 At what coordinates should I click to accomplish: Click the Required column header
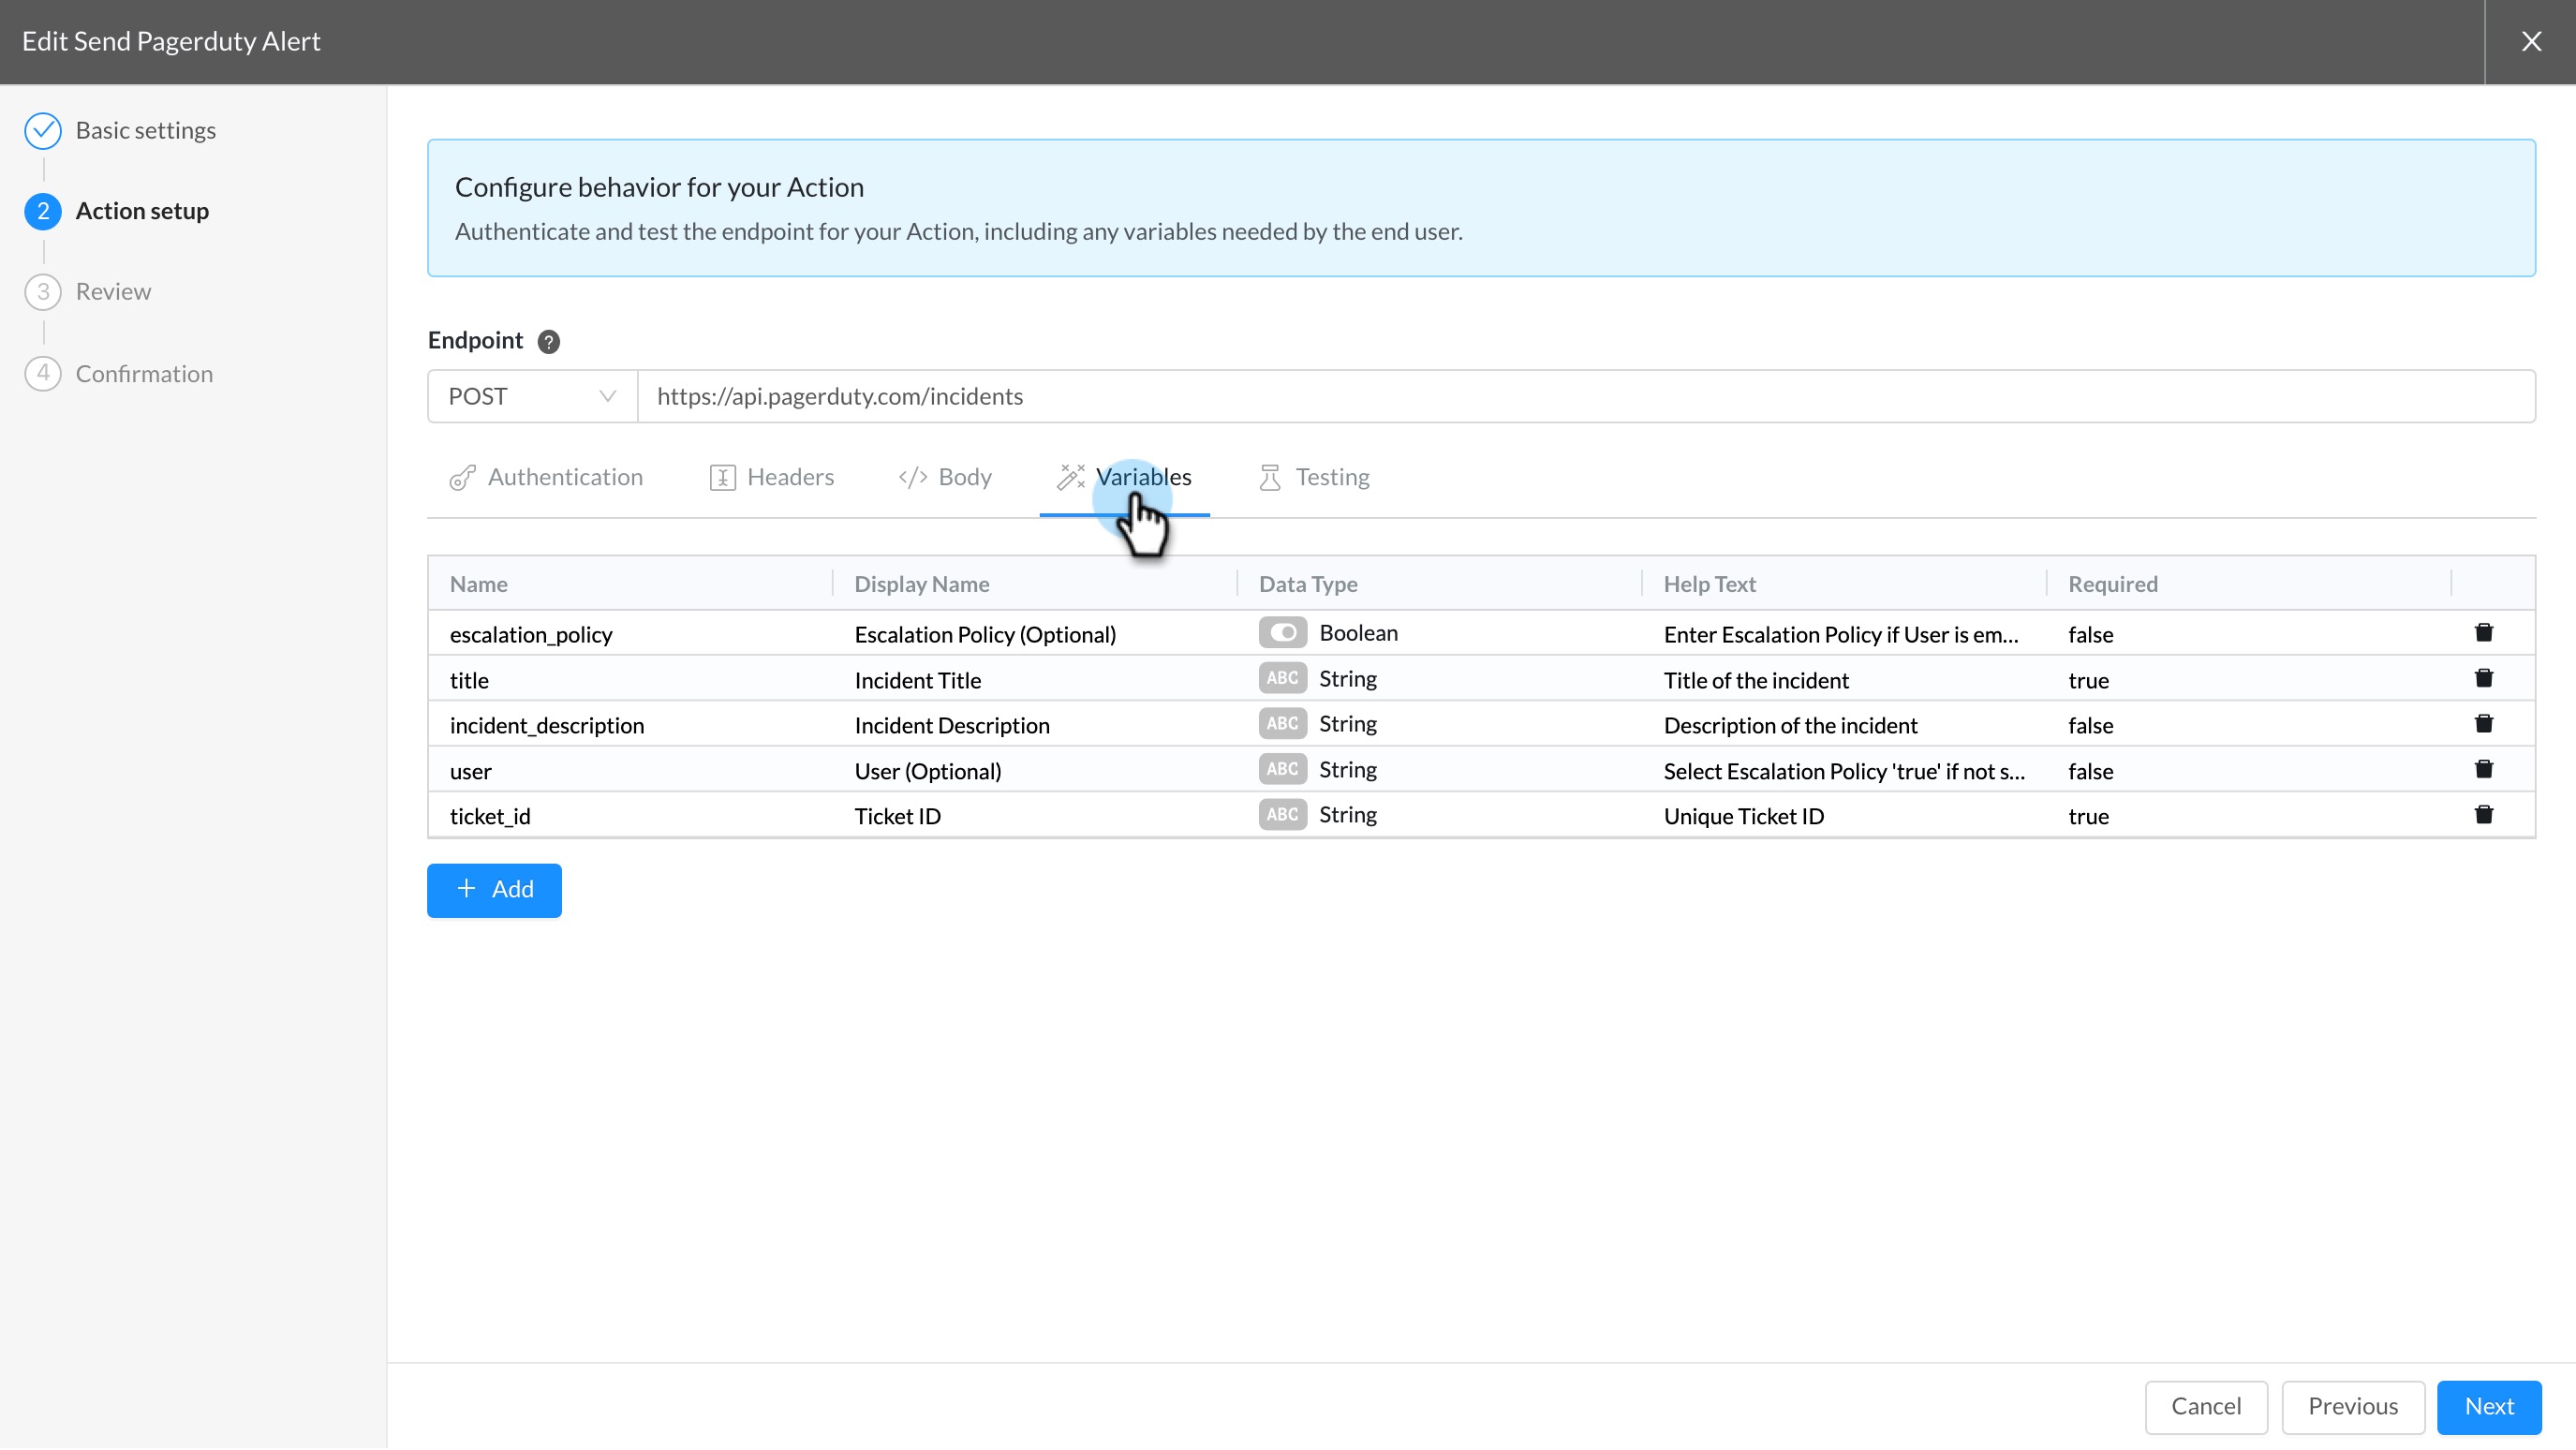click(2250, 584)
